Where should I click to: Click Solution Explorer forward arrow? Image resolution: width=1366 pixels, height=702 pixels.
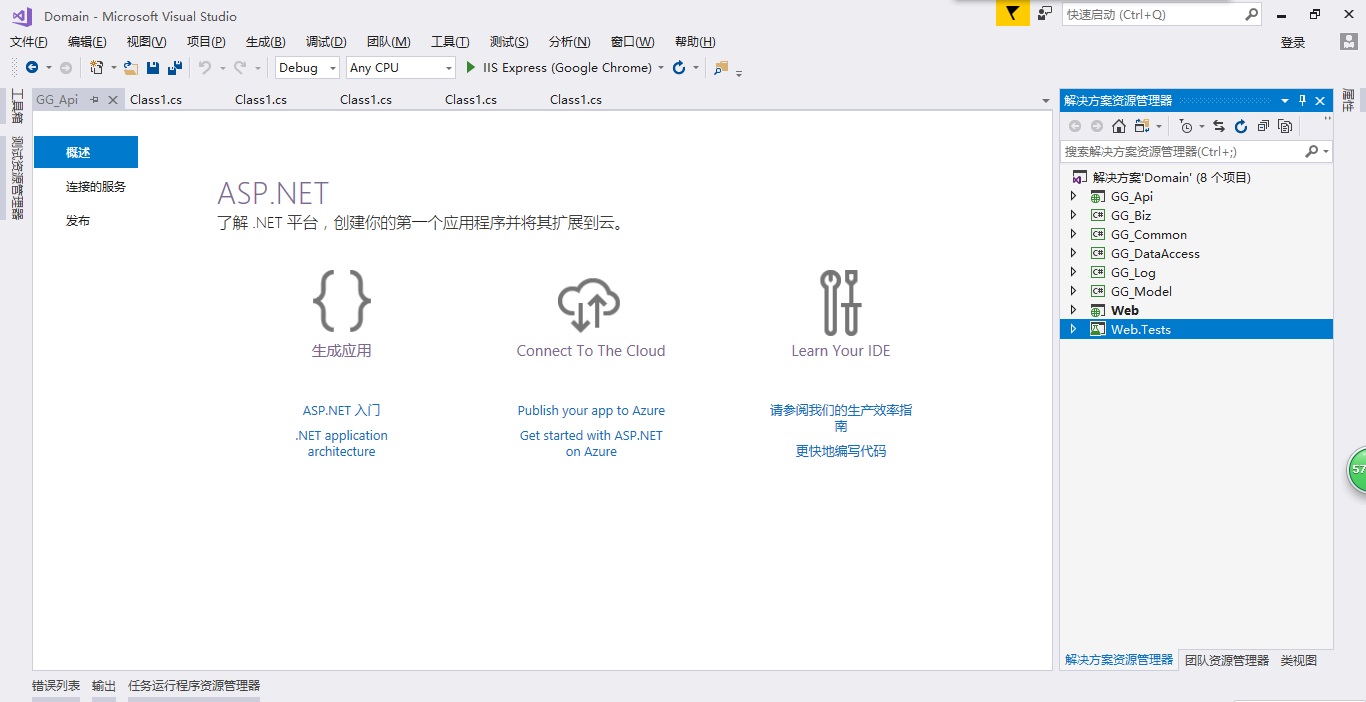click(x=1097, y=126)
